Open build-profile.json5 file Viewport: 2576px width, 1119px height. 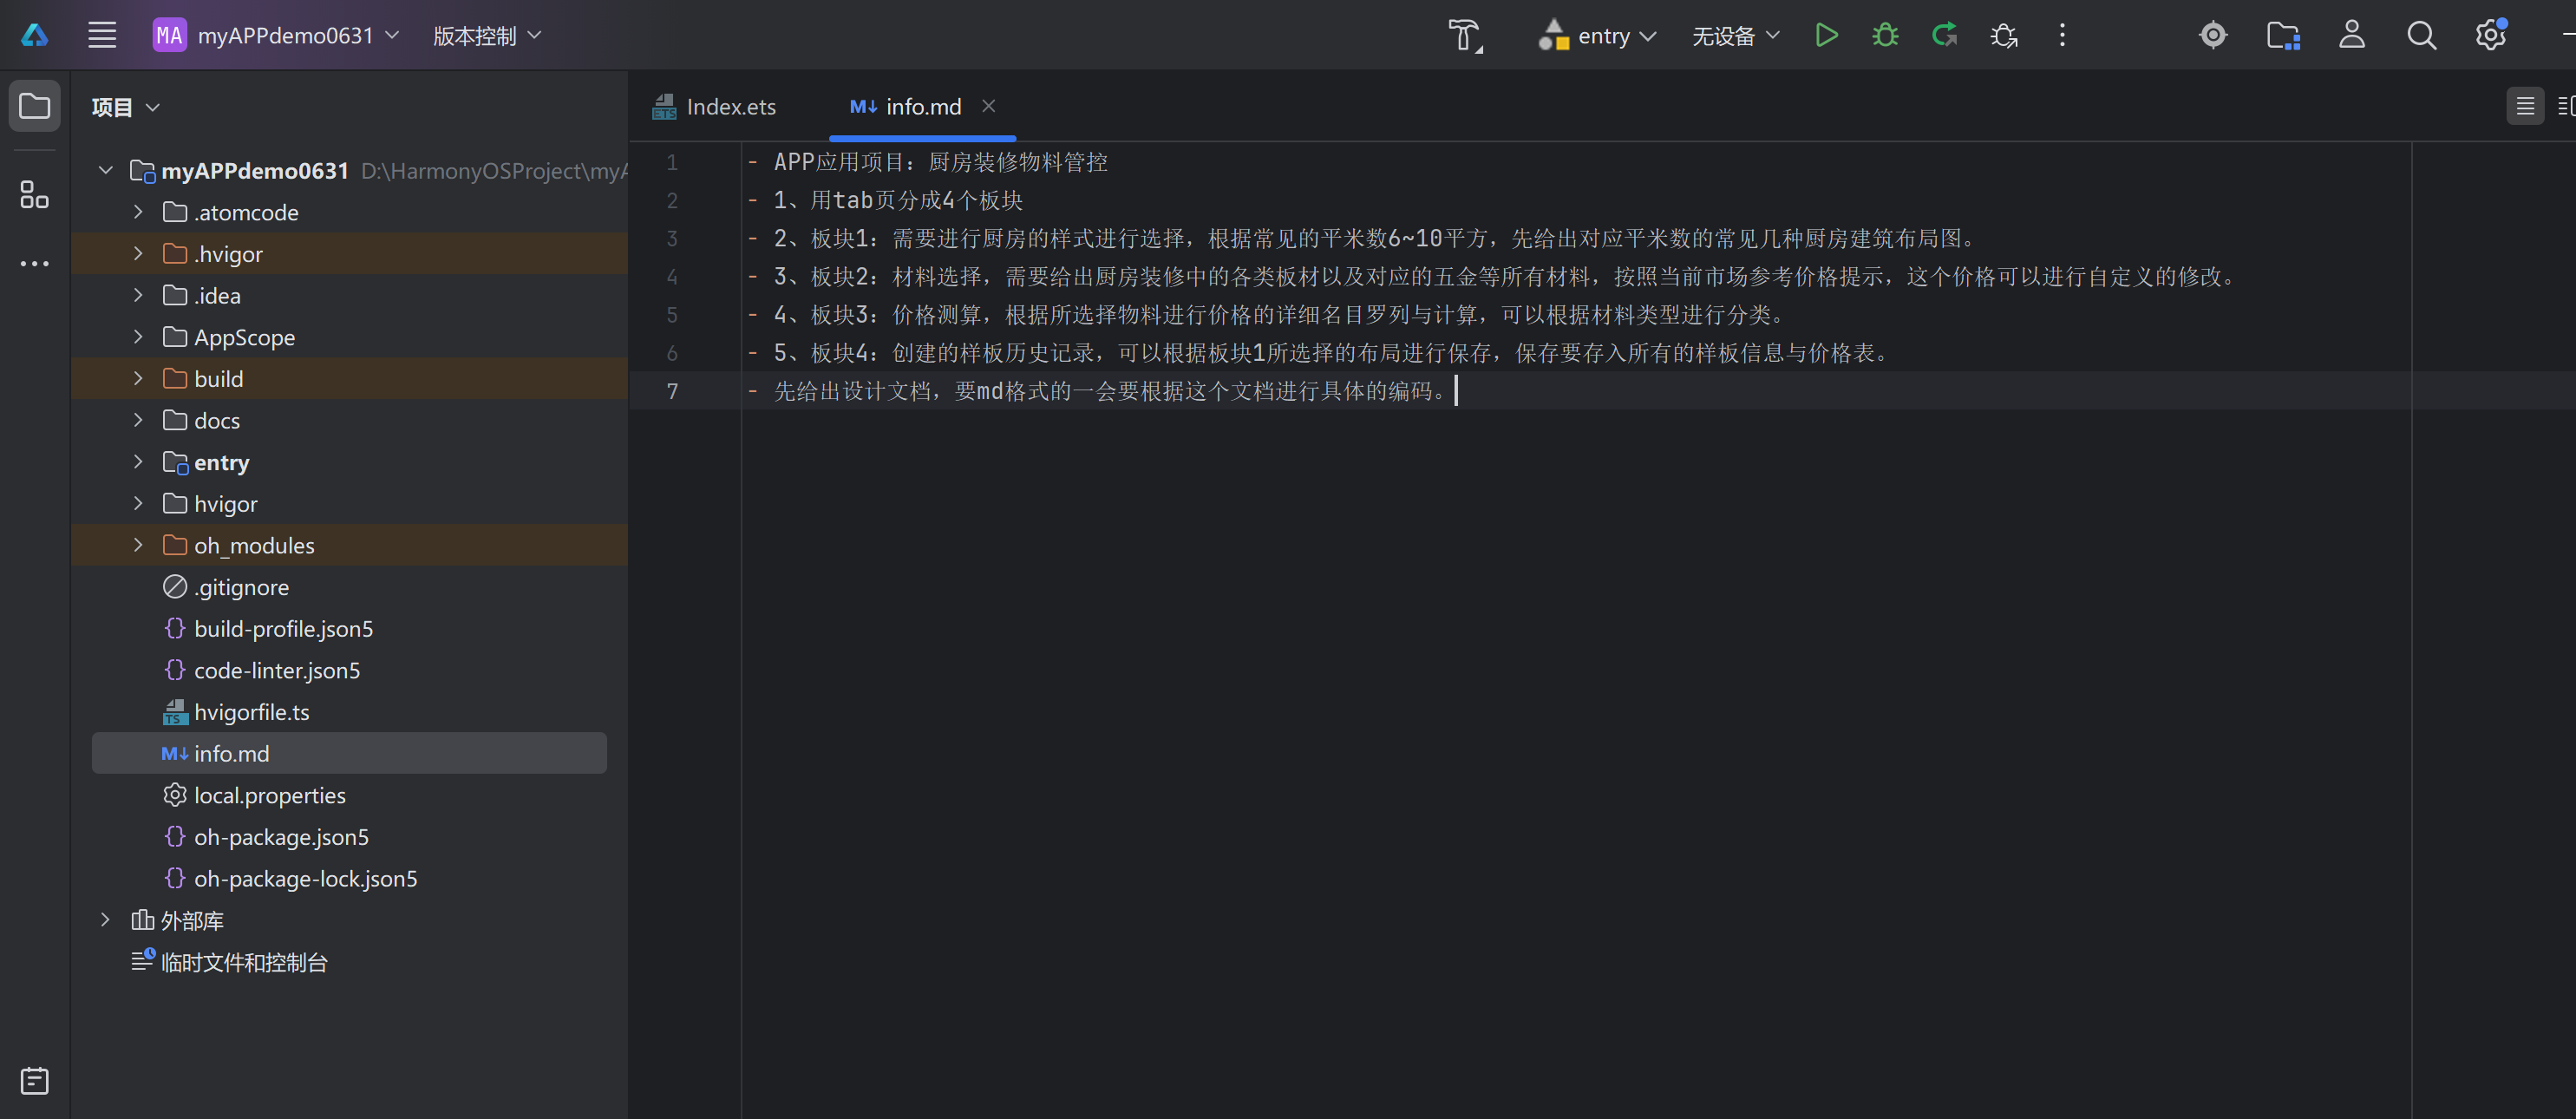tap(284, 629)
